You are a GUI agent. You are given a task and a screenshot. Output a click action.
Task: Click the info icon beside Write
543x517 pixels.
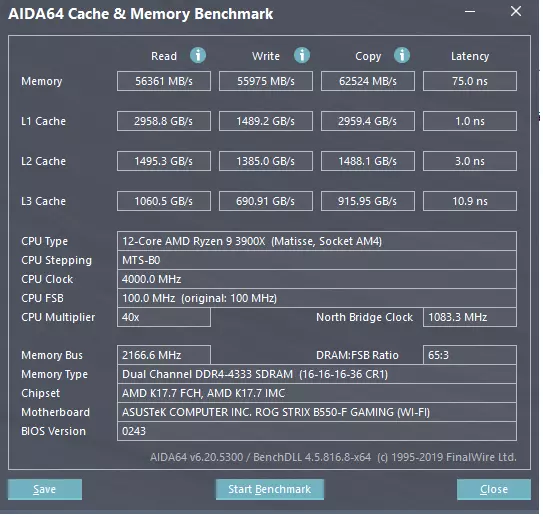(x=302, y=55)
